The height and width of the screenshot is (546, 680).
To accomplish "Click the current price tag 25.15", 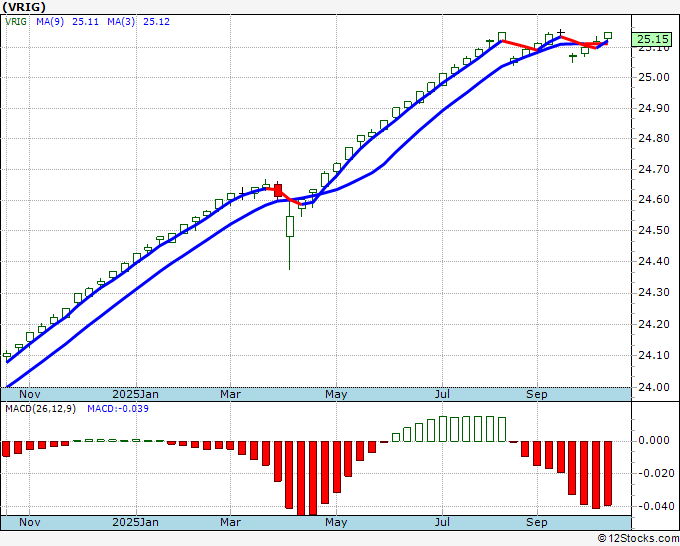I will coord(653,39).
